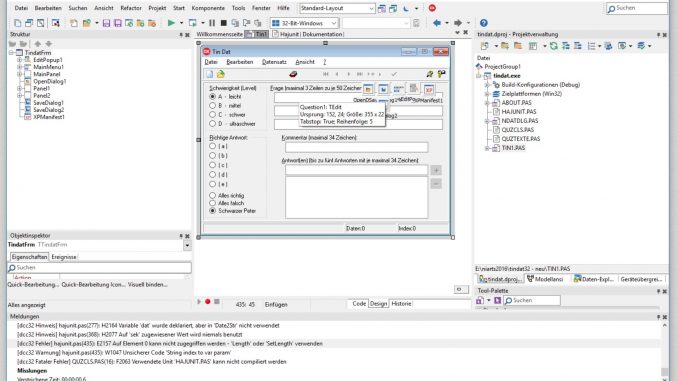Click the red Stop icon beside layout dropdown
The width and height of the screenshot is (678, 381).
[x=432, y=8]
